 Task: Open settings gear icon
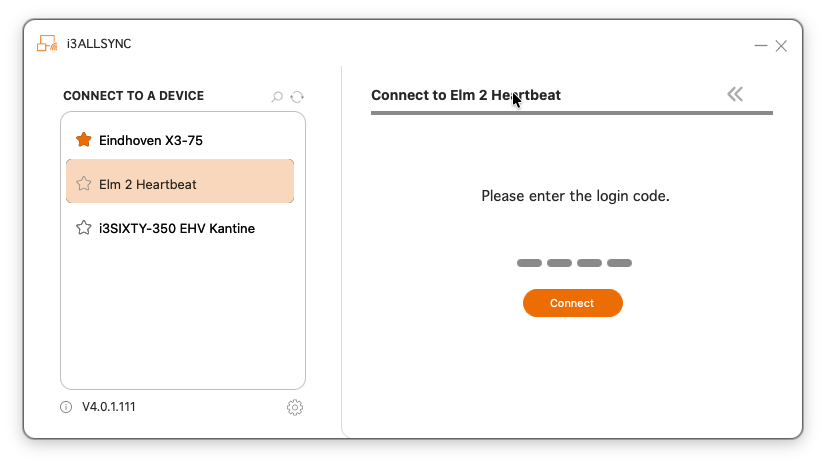click(295, 407)
